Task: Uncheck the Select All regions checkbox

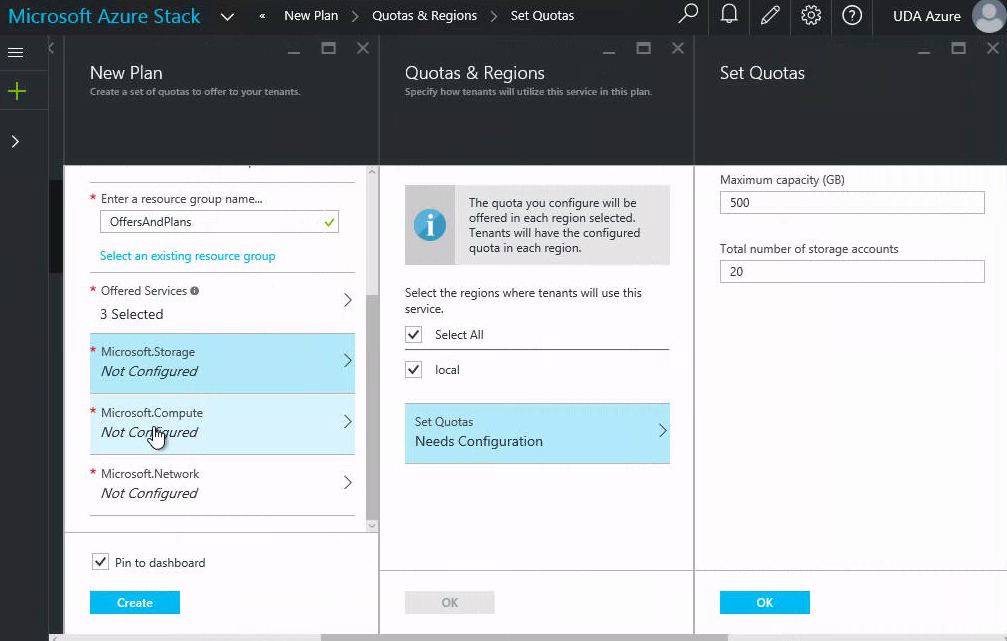Action: (414, 335)
